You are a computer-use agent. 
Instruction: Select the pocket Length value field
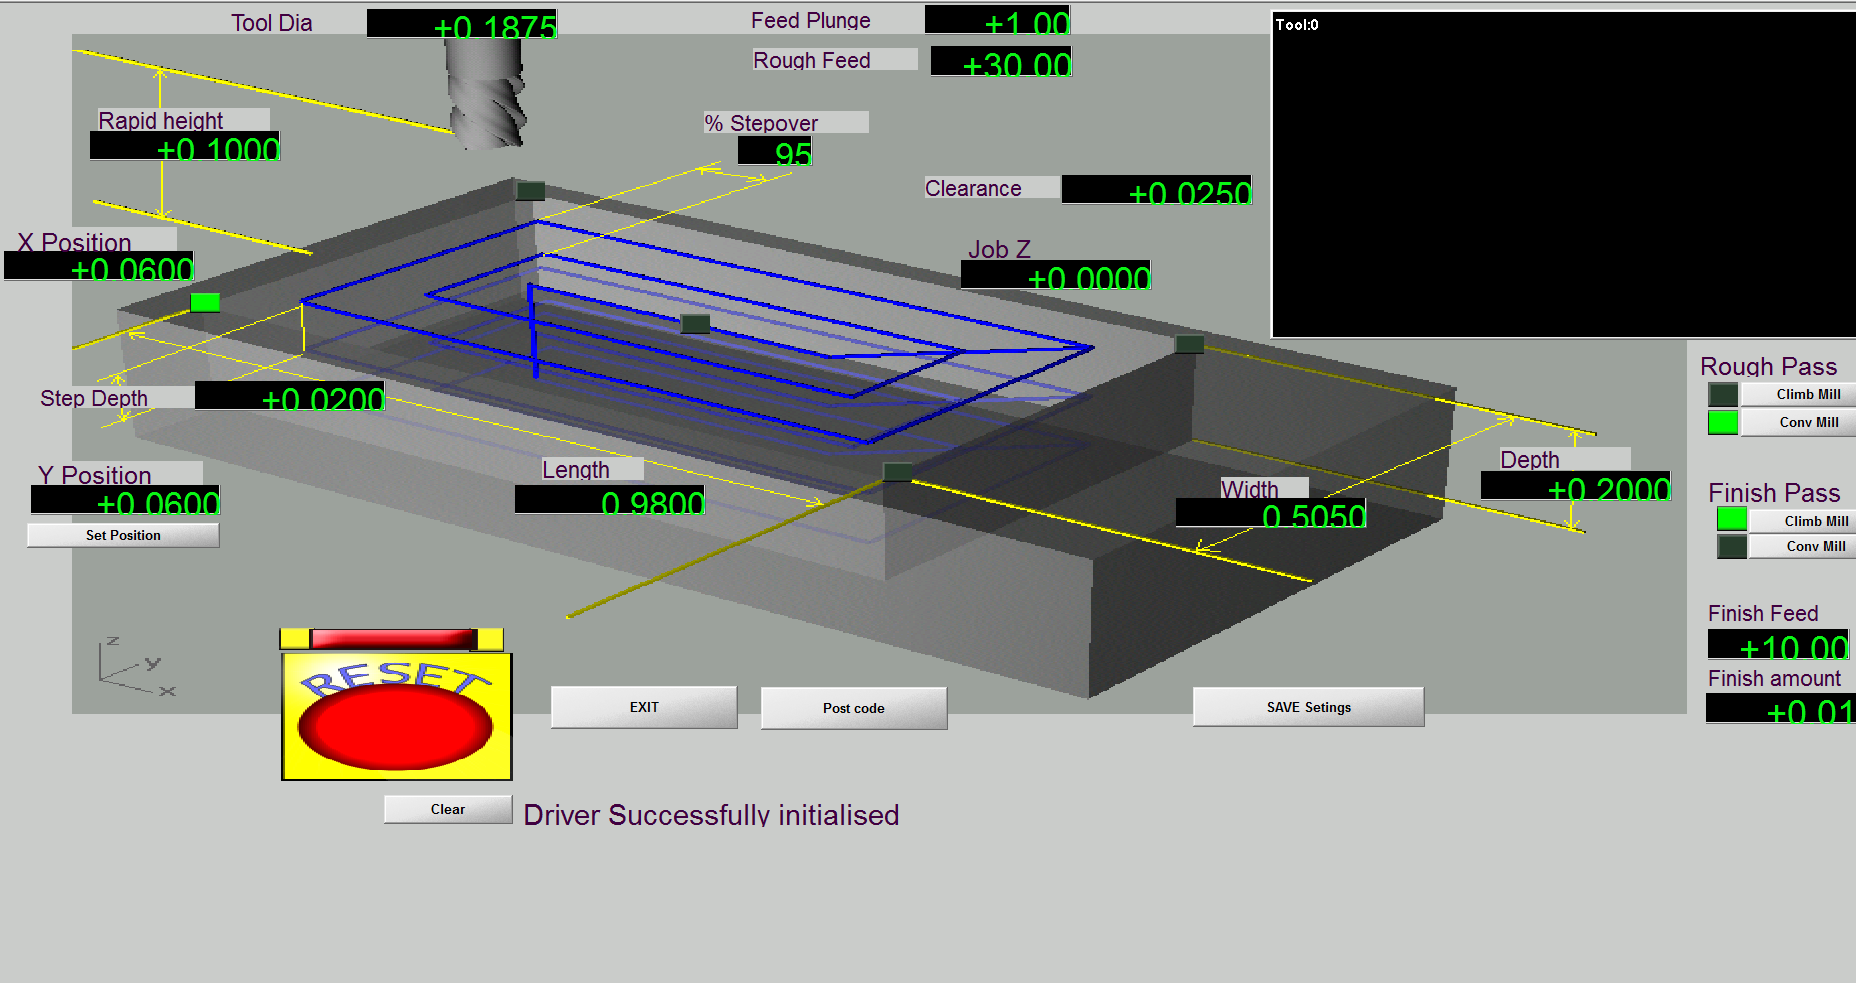[610, 500]
